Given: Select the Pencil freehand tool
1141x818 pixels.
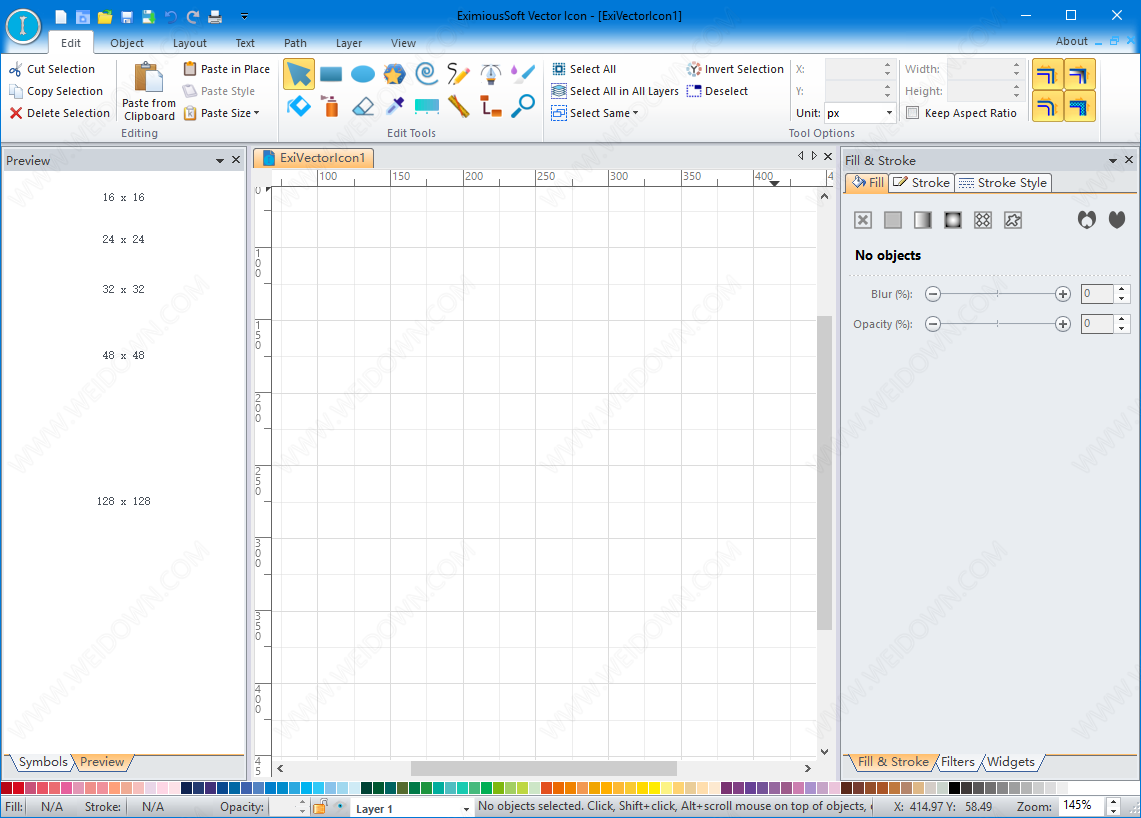Looking at the screenshot, I should click(x=458, y=73).
